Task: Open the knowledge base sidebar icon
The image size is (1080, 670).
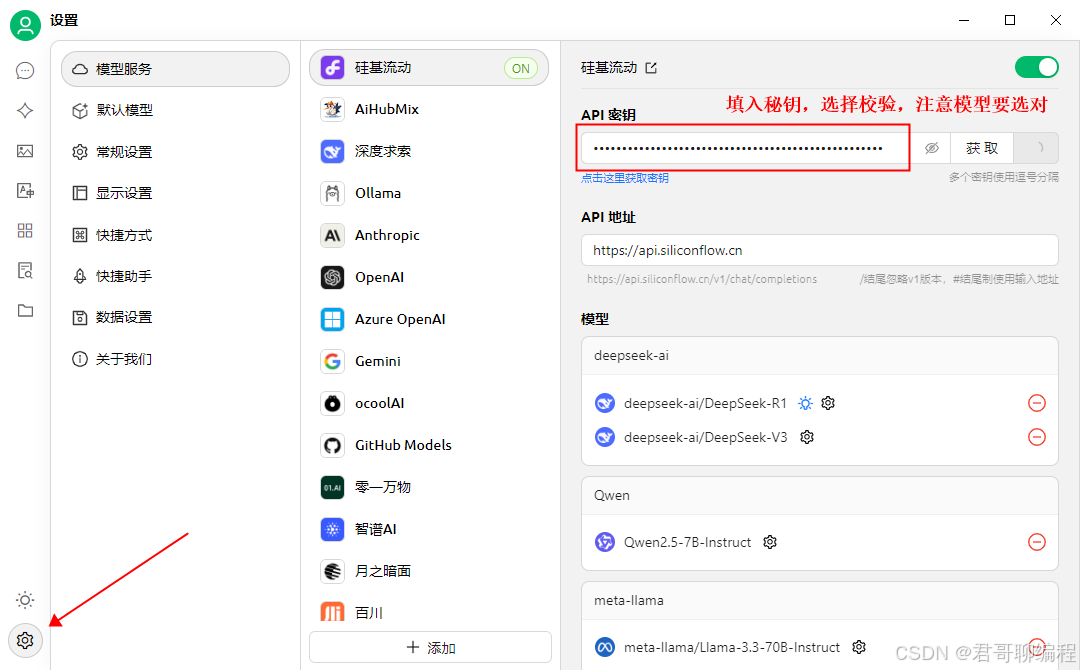Action: click(x=25, y=271)
